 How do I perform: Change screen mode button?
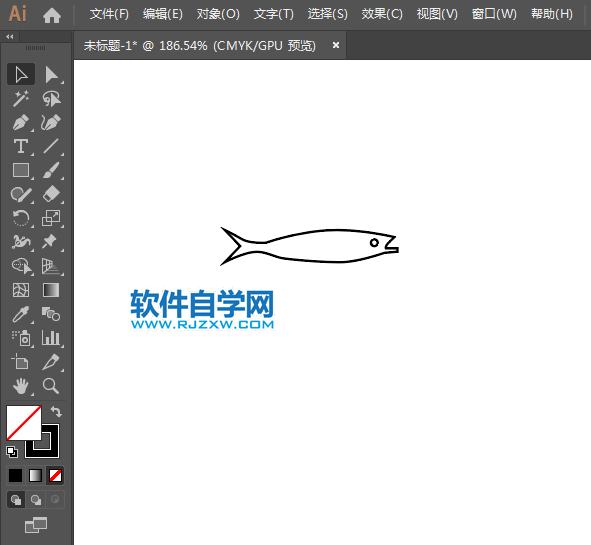click(36, 525)
